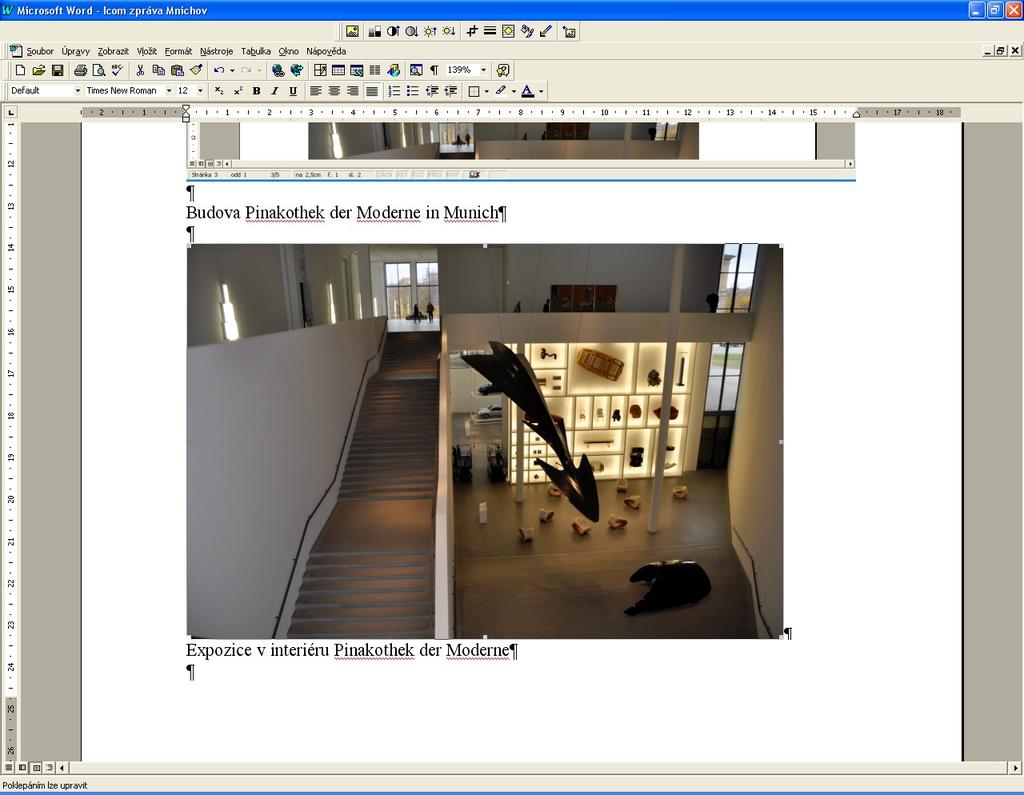Open the Nápověda menu
This screenshot has height=795, width=1024.
[326, 51]
